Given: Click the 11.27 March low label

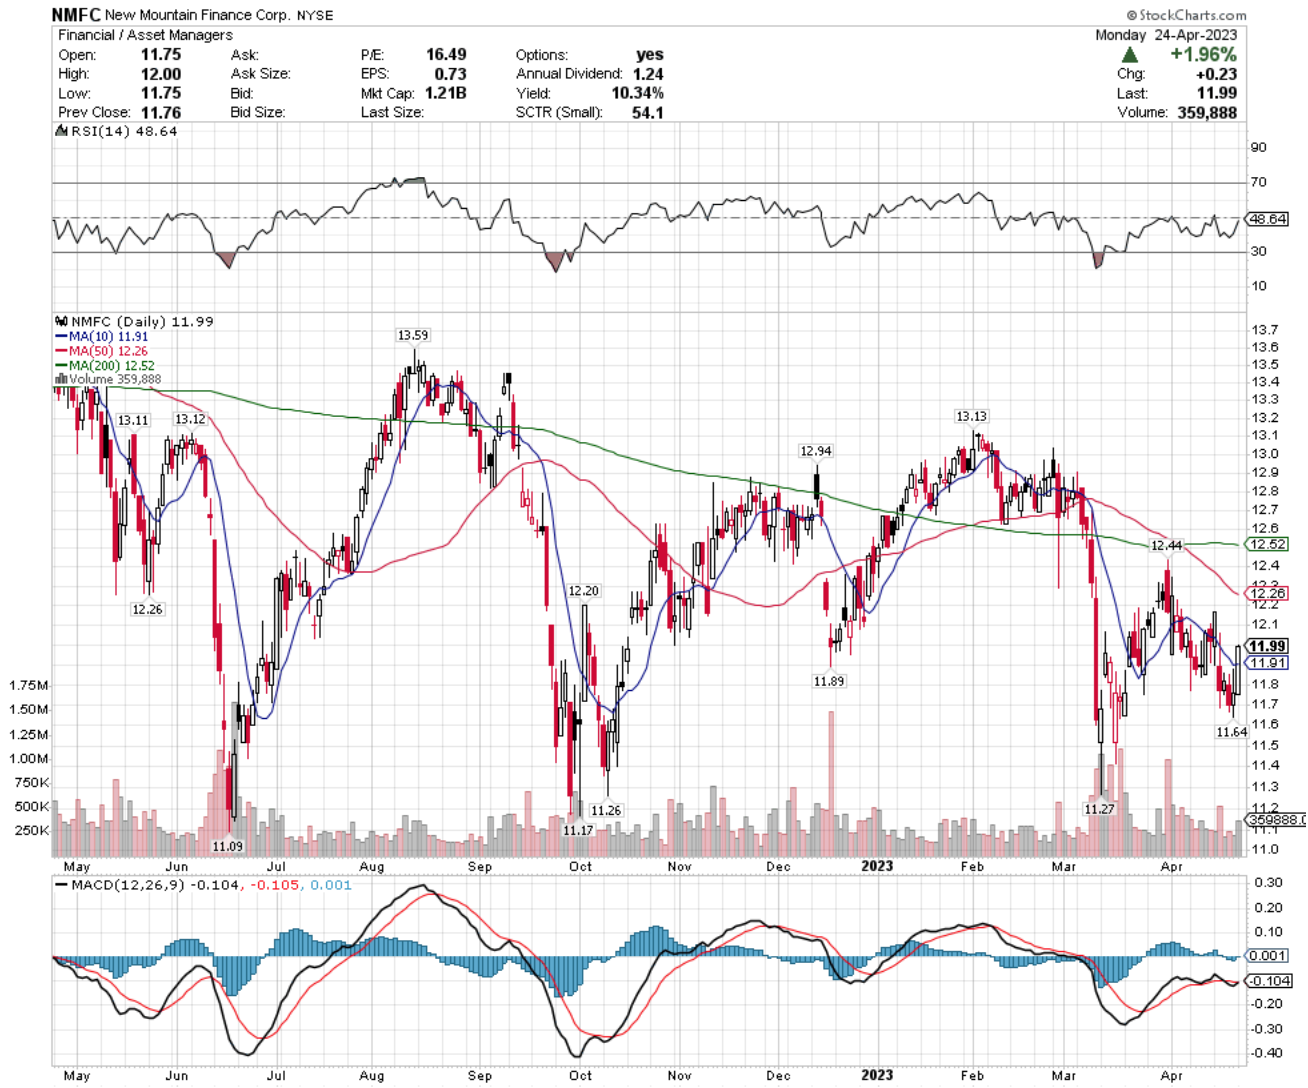Looking at the screenshot, I should [x=1099, y=809].
